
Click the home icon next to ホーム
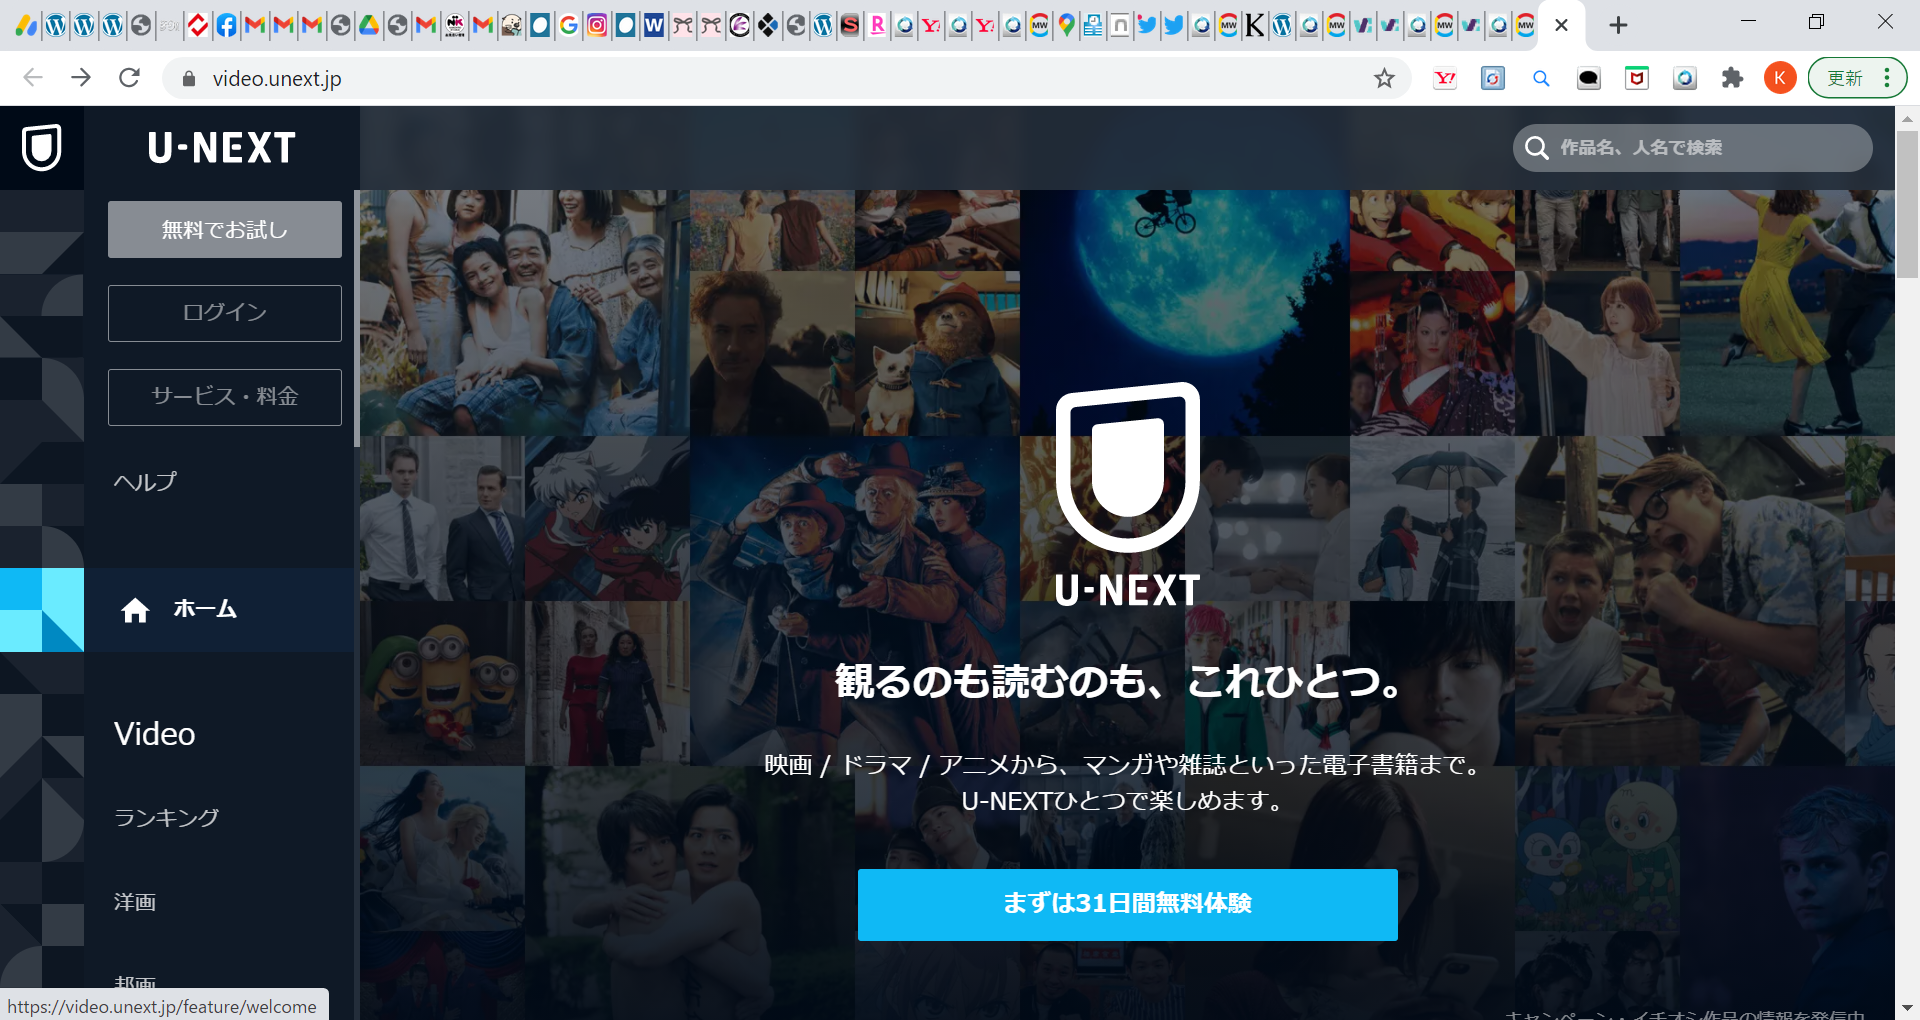pyautogui.click(x=135, y=610)
